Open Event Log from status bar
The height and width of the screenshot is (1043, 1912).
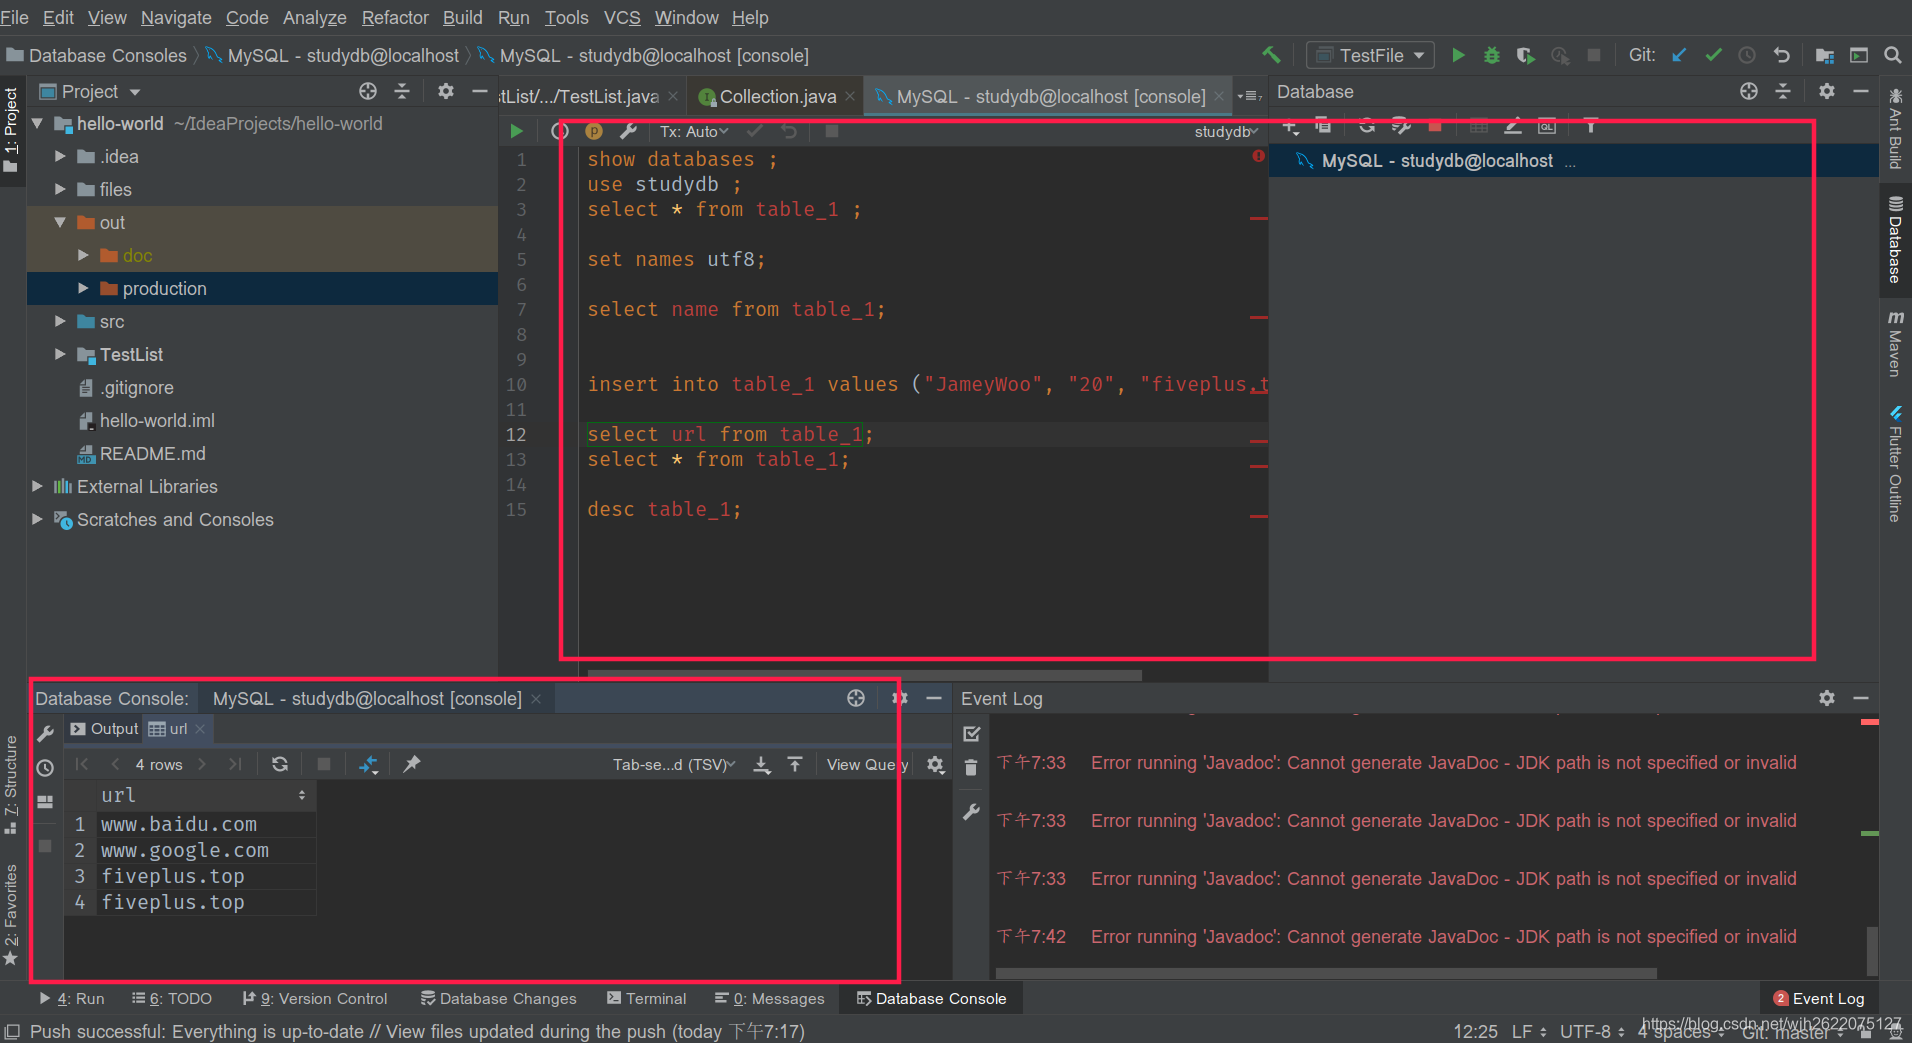point(1819,998)
